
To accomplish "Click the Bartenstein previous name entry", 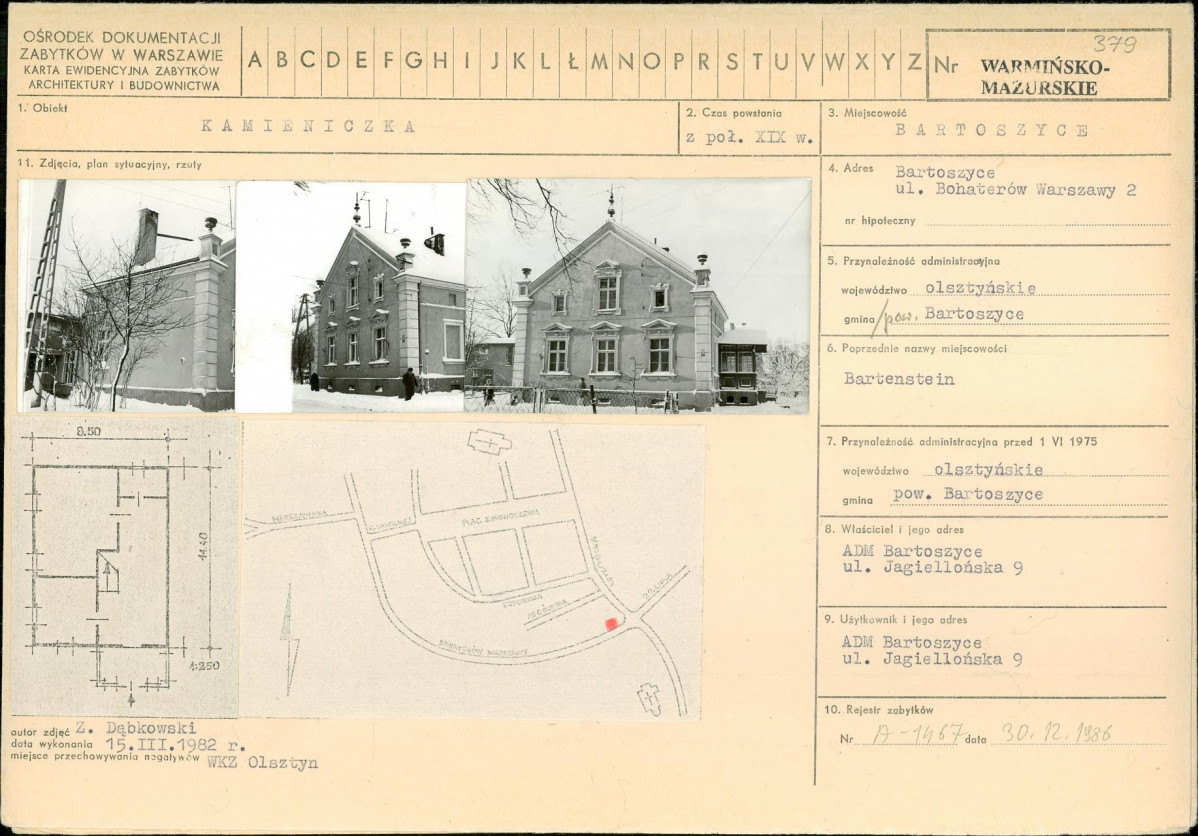I will click(898, 378).
